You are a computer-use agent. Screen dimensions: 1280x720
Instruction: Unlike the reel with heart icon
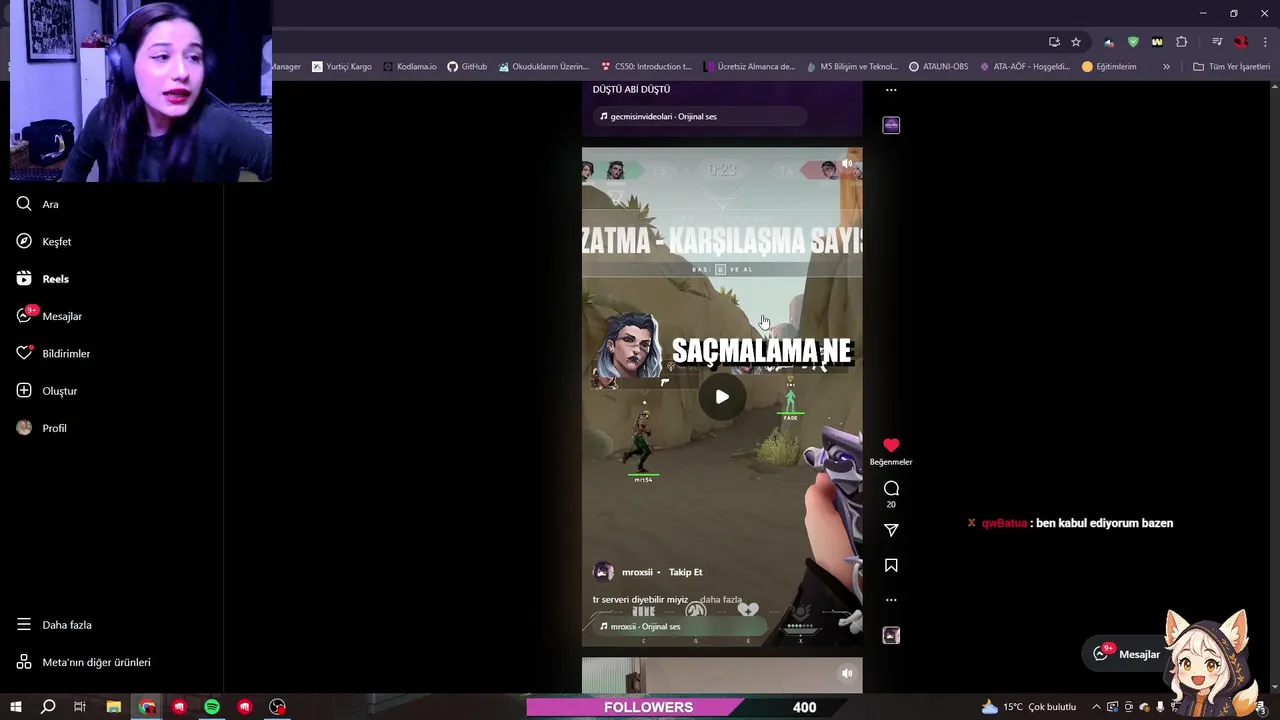pyautogui.click(x=891, y=445)
